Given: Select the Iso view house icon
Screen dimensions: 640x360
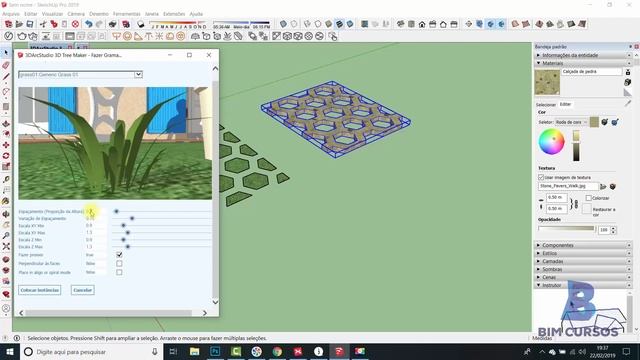Looking at the screenshot, I should pos(401,24).
